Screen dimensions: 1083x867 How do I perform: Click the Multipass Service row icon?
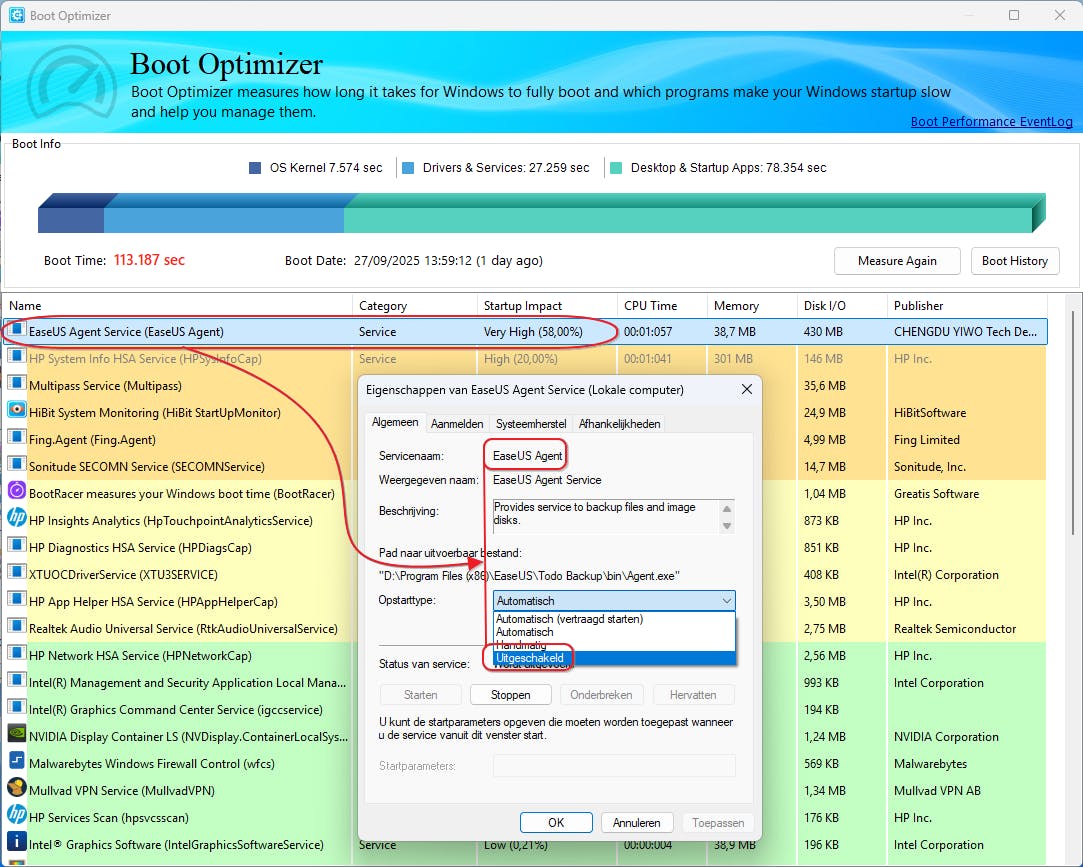(17, 384)
